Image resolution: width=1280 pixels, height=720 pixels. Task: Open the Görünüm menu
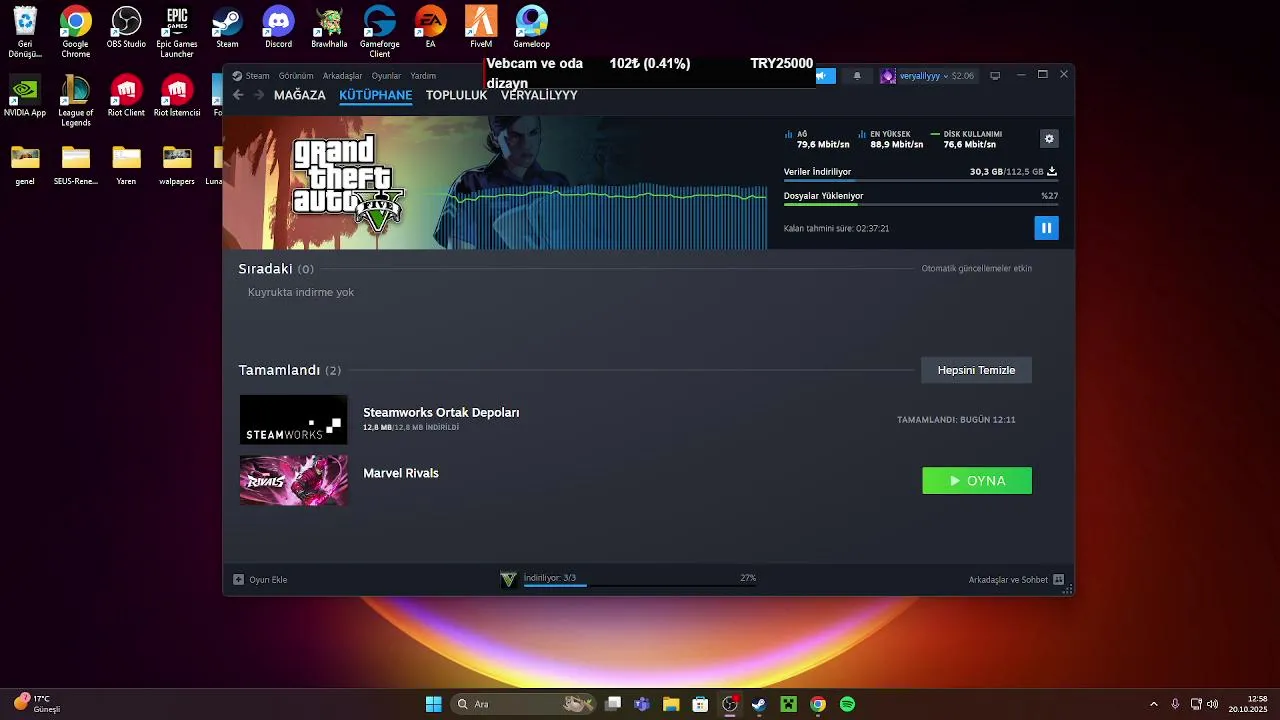coord(296,76)
